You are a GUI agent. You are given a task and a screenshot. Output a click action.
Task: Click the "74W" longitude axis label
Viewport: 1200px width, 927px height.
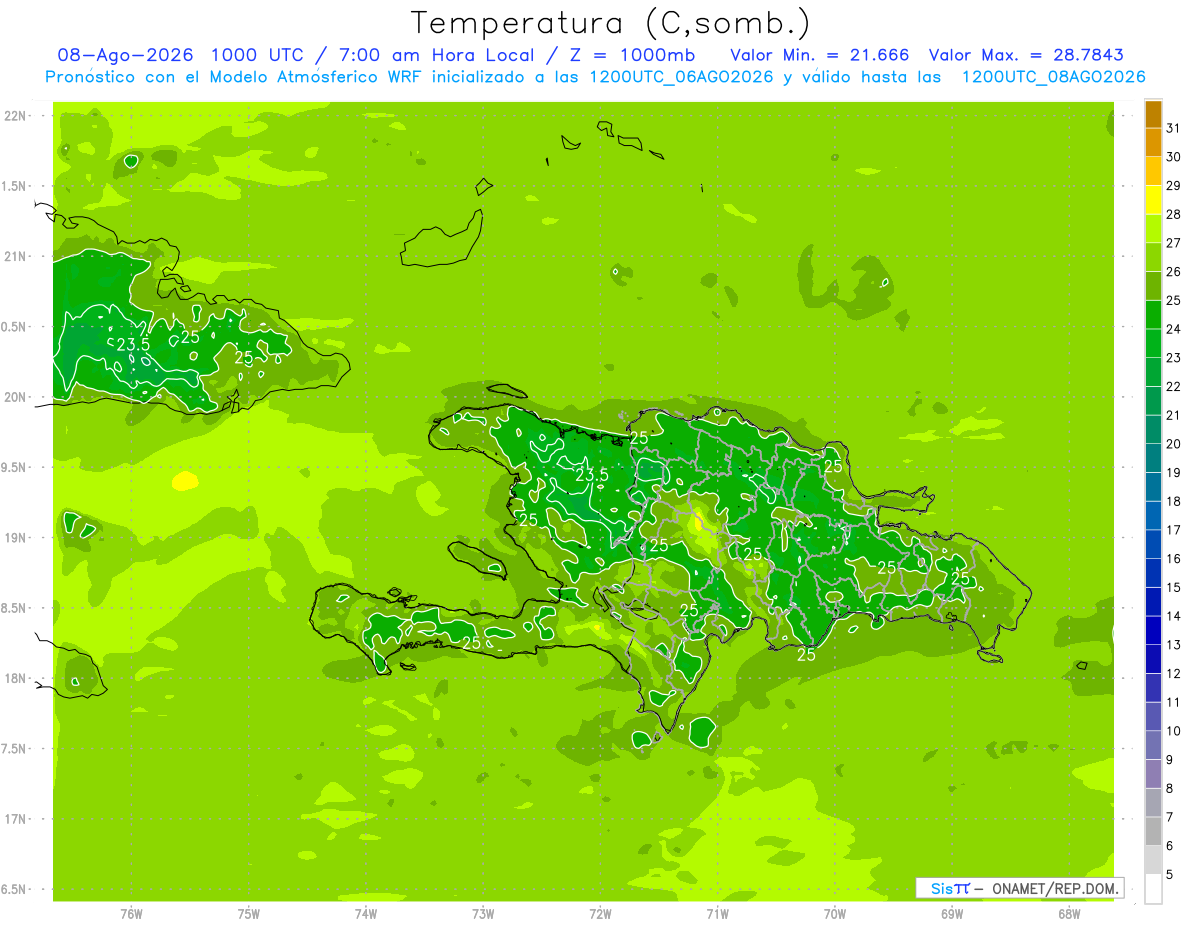pyautogui.click(x=365, y=913)
